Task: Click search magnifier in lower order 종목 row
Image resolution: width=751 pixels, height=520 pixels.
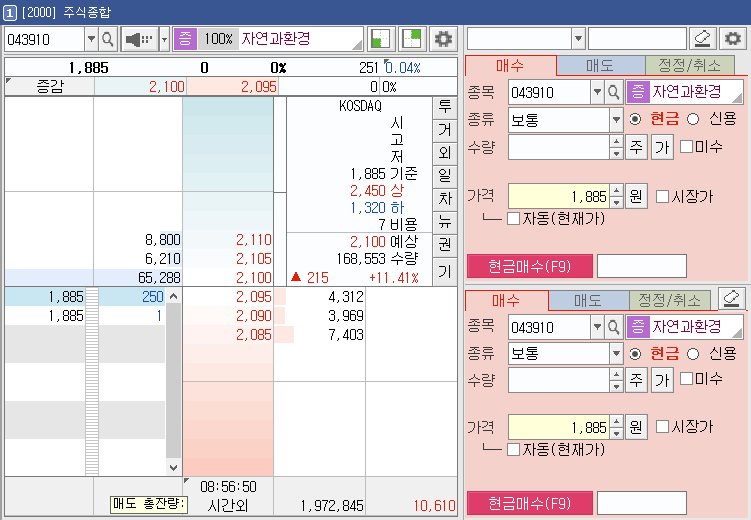Action: (x=613, y=327)
